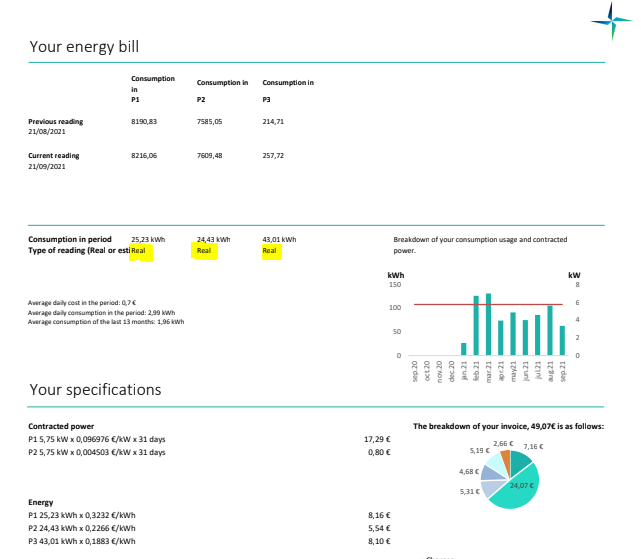This screenshot has width=641, height=559.
Task: Click the star compass logo
Action: click(611, 21)
